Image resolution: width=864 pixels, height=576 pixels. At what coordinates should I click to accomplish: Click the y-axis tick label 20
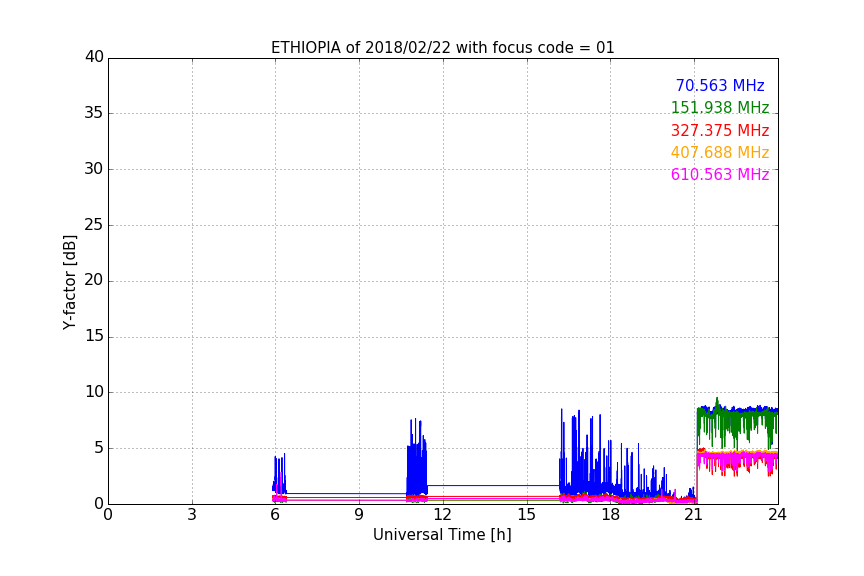(x=94, y=280)
